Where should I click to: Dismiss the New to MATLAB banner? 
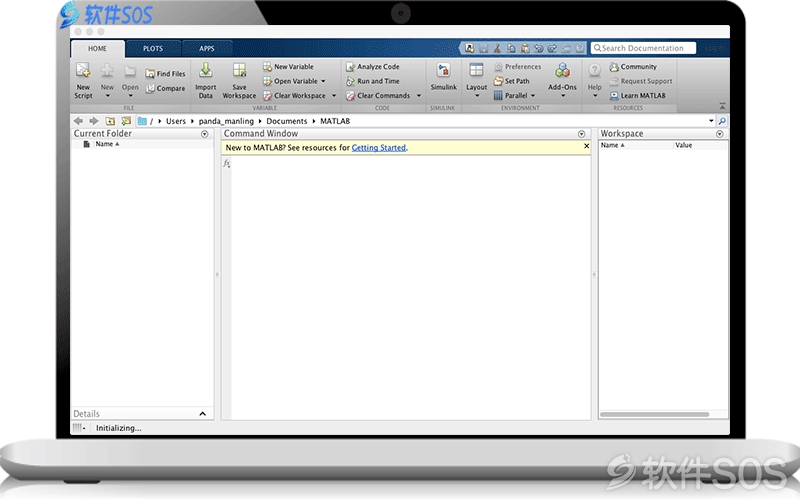pos(586,146)
